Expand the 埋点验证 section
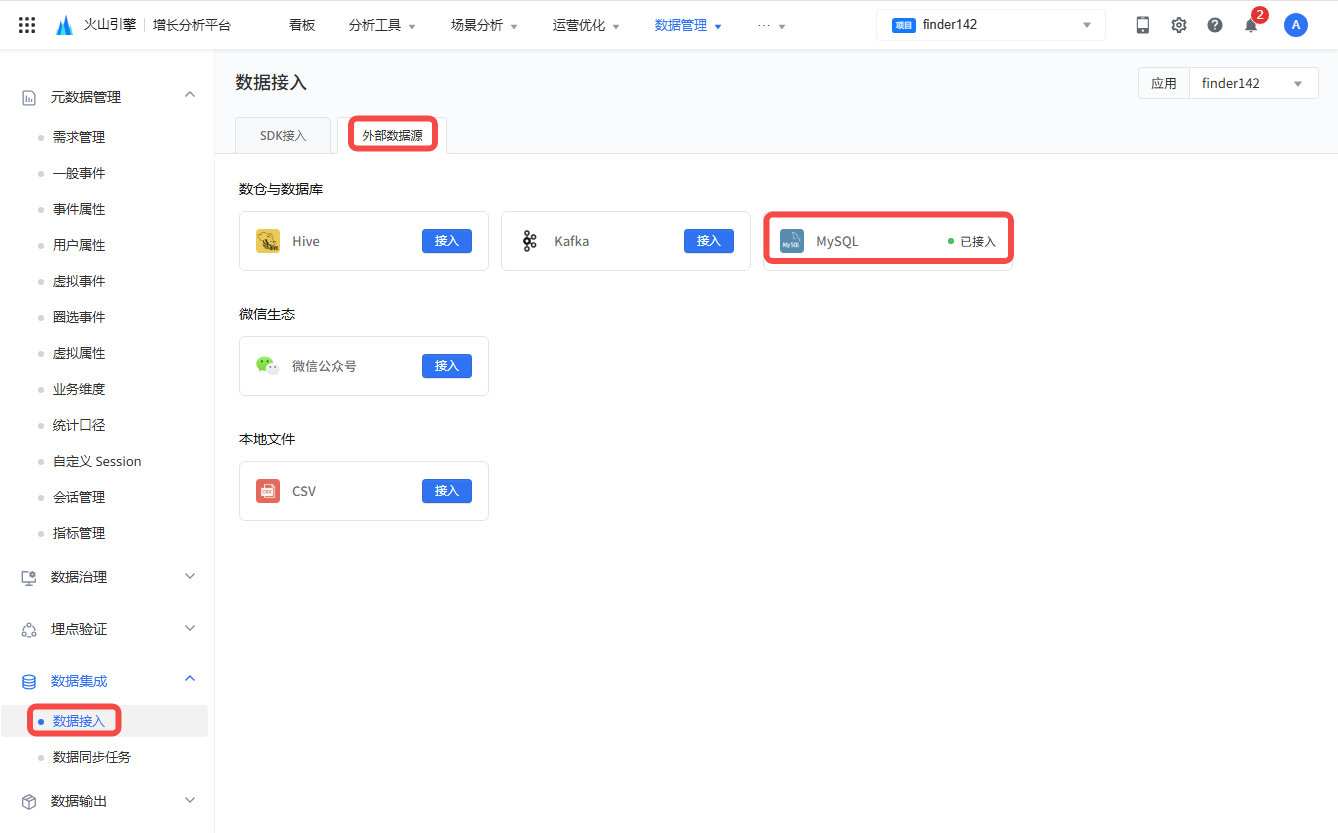The width and height of the screenshot is (1338, 833). (x=190, y=628)
